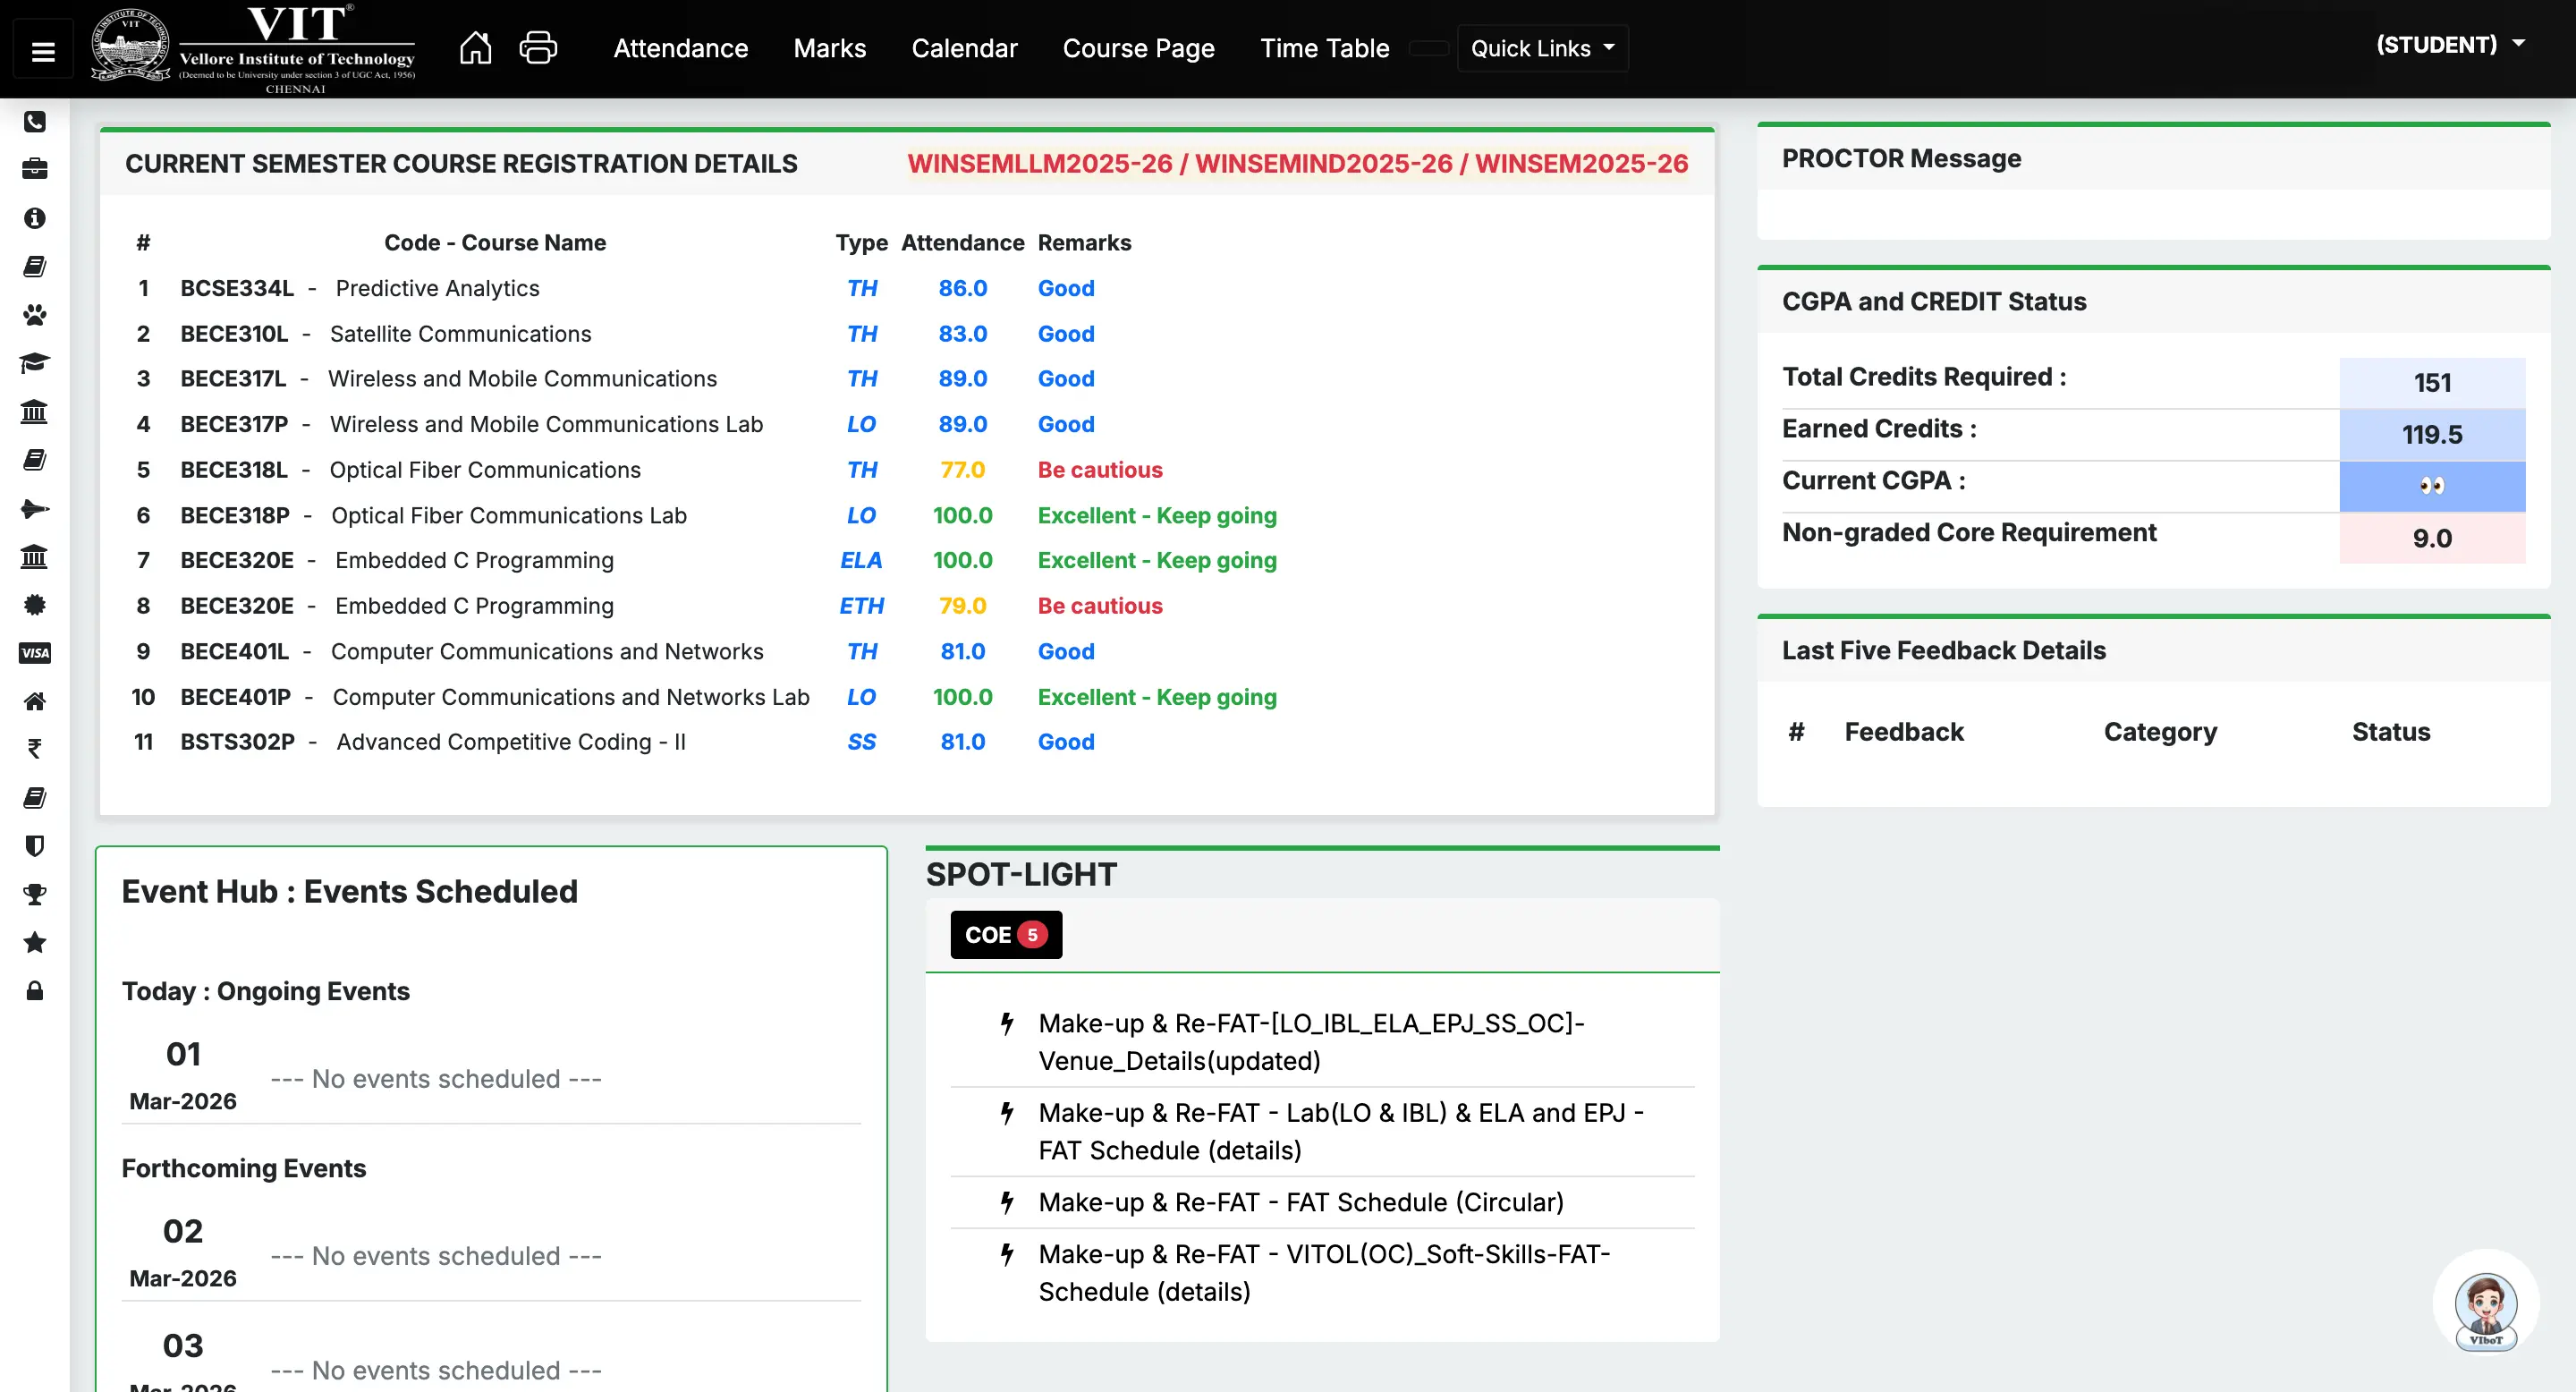
Task: Open the briefcase icon sidebar item
Action: [x=35, y=169]
